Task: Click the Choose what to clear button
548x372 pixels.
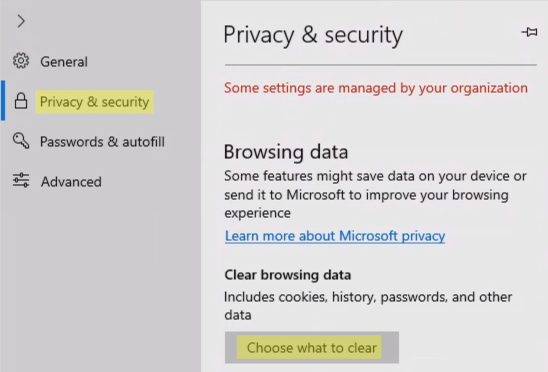Action: pos(312,348)
